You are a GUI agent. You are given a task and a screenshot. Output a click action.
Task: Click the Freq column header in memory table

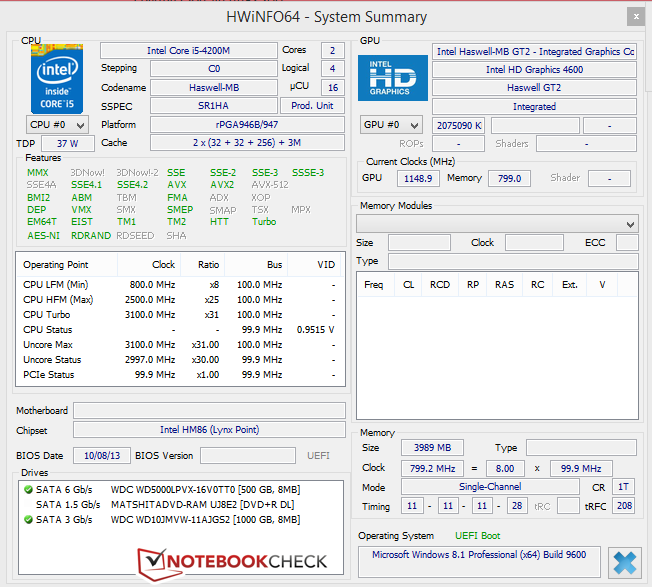[376, 285]
